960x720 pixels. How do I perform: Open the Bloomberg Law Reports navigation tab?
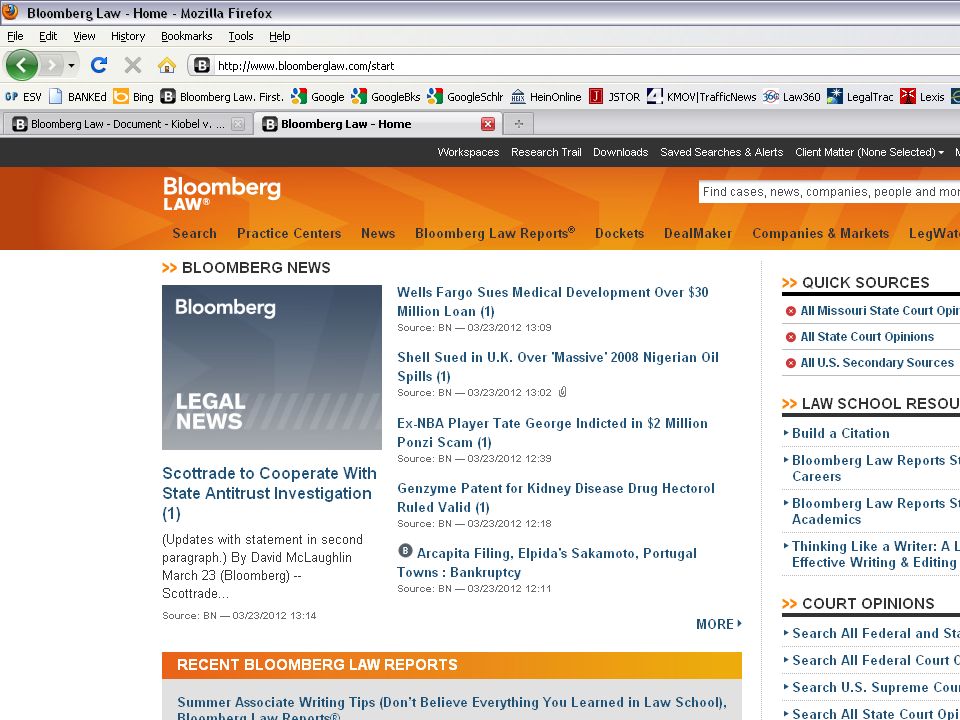tap(495, 233)
